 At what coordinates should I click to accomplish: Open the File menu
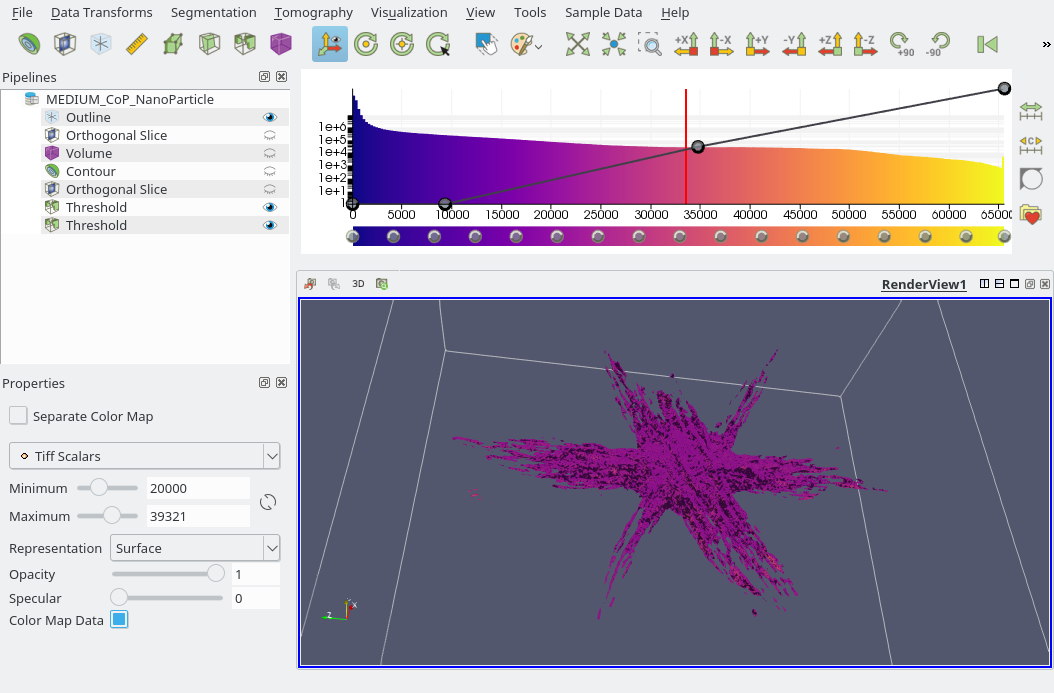[x=22, y=12]
